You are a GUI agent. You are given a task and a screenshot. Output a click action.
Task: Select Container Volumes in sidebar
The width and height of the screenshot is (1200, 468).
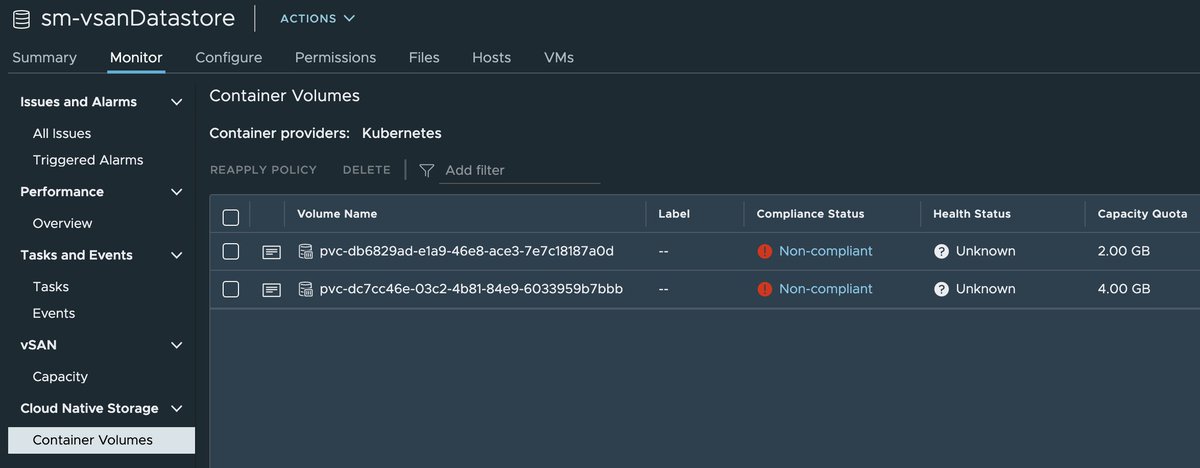click(101, 440)
